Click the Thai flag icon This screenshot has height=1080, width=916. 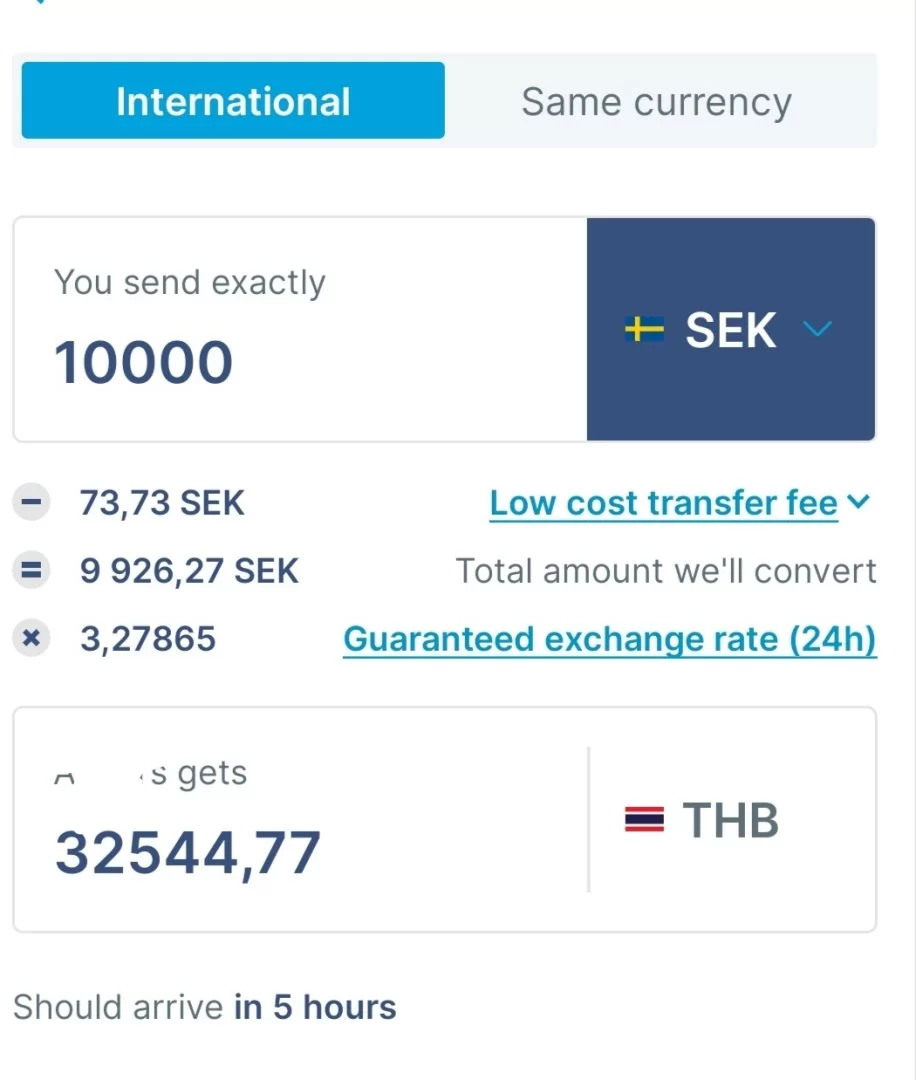click(x=644, y=821)
